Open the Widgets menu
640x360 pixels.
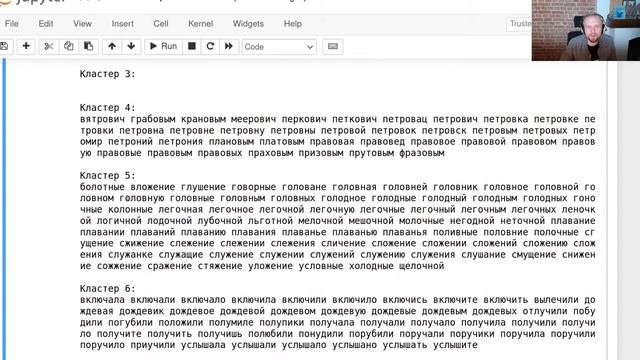[248, 24]
